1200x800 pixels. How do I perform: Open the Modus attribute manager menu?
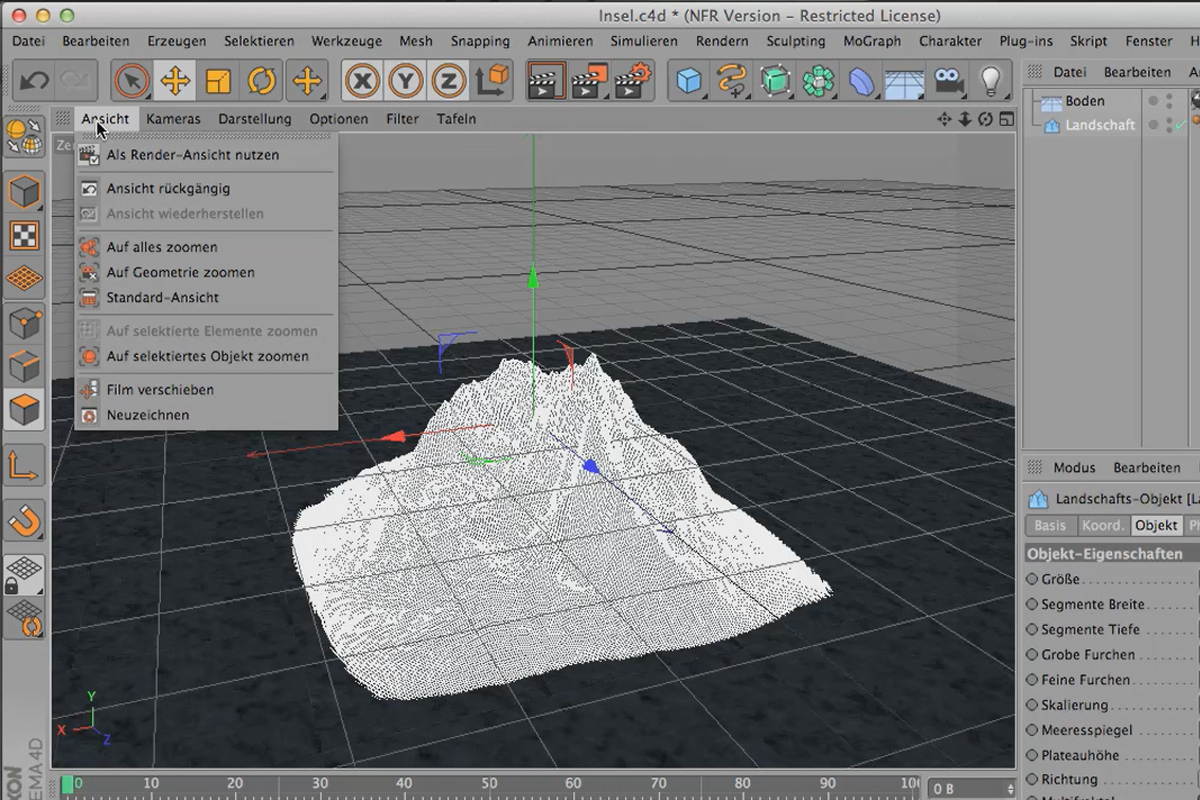(1074, 467)
